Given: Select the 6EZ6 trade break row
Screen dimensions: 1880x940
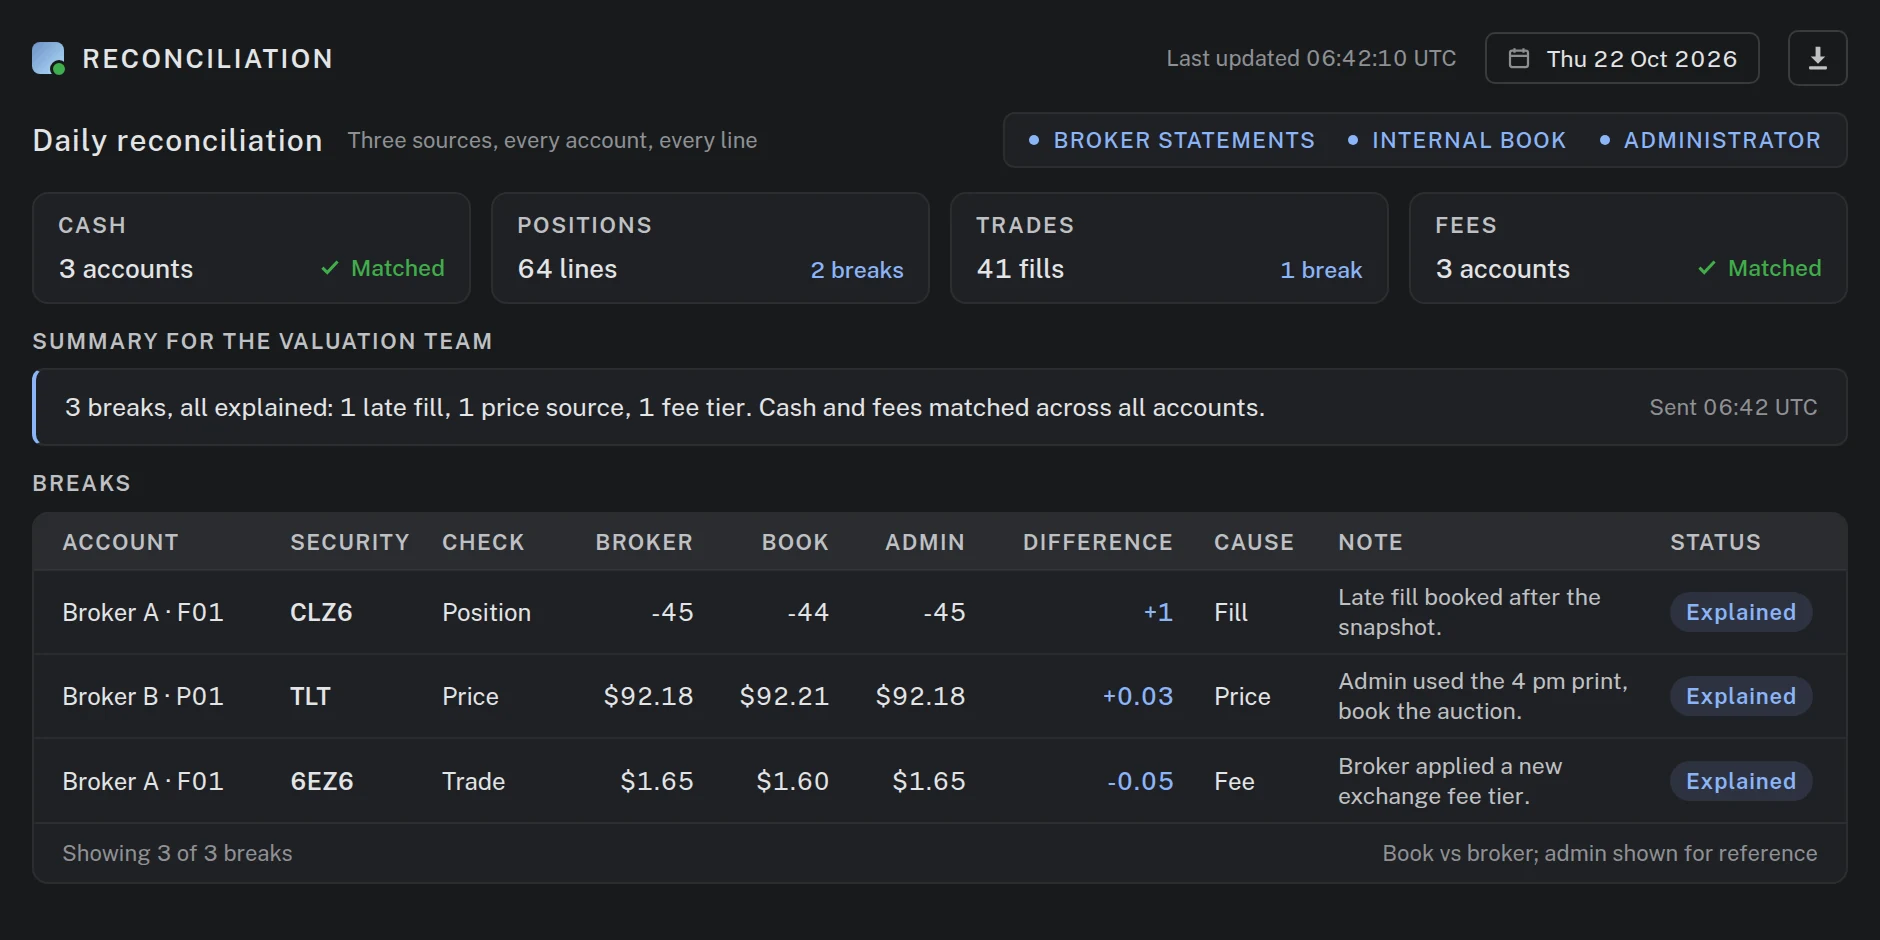Looking at the screenshot, I should click(940, 781).
